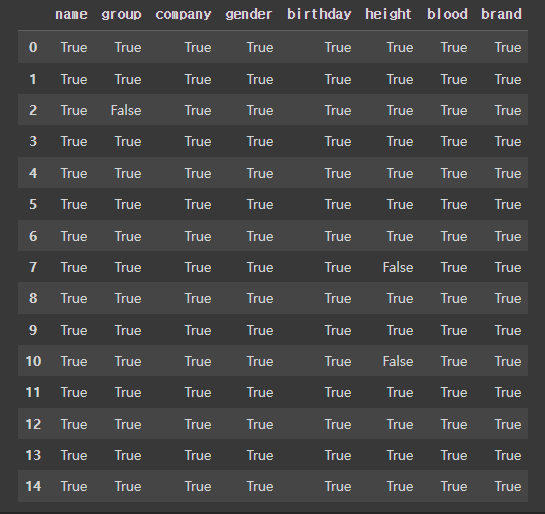Select True in row 4 birthday column
Viewport: 545px width, 514px height.
pyautogui.click(x=338, y=173)
